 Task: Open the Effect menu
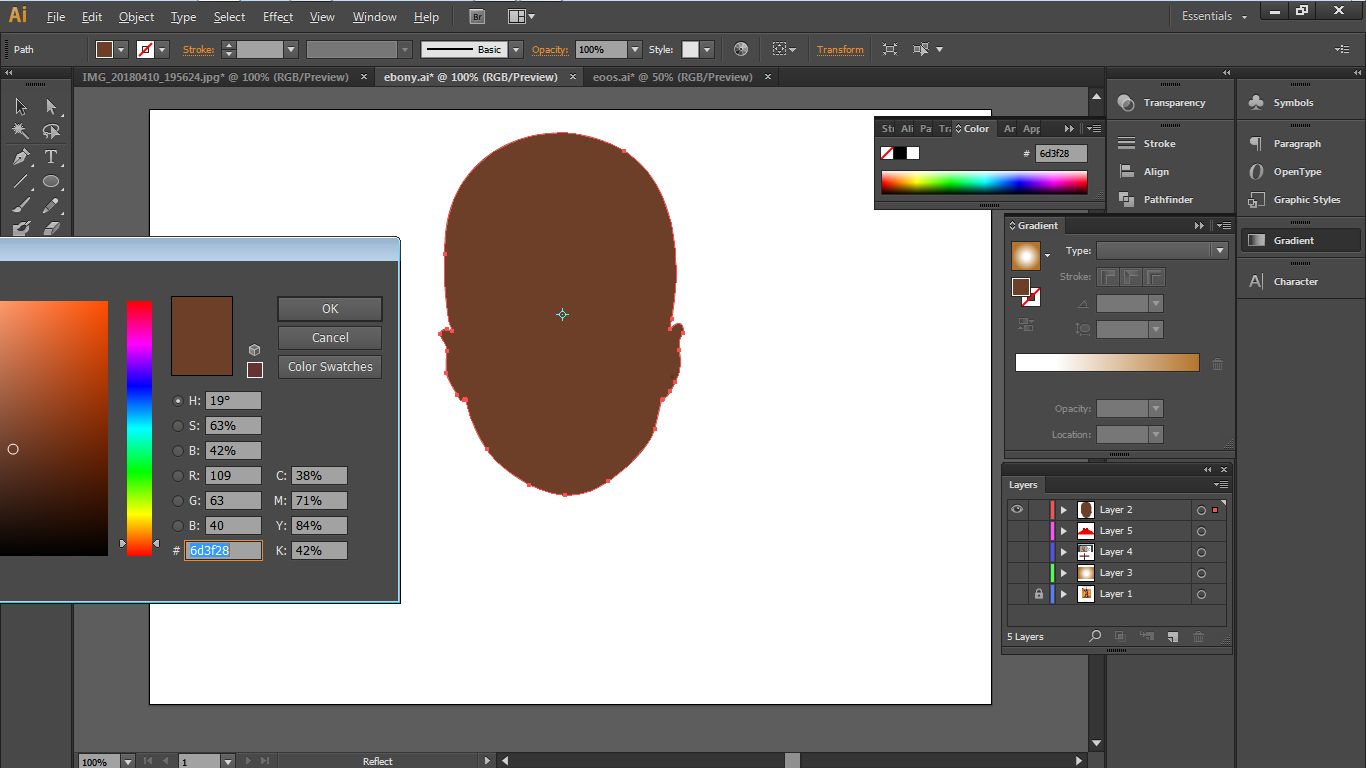[x=278, y=17]
